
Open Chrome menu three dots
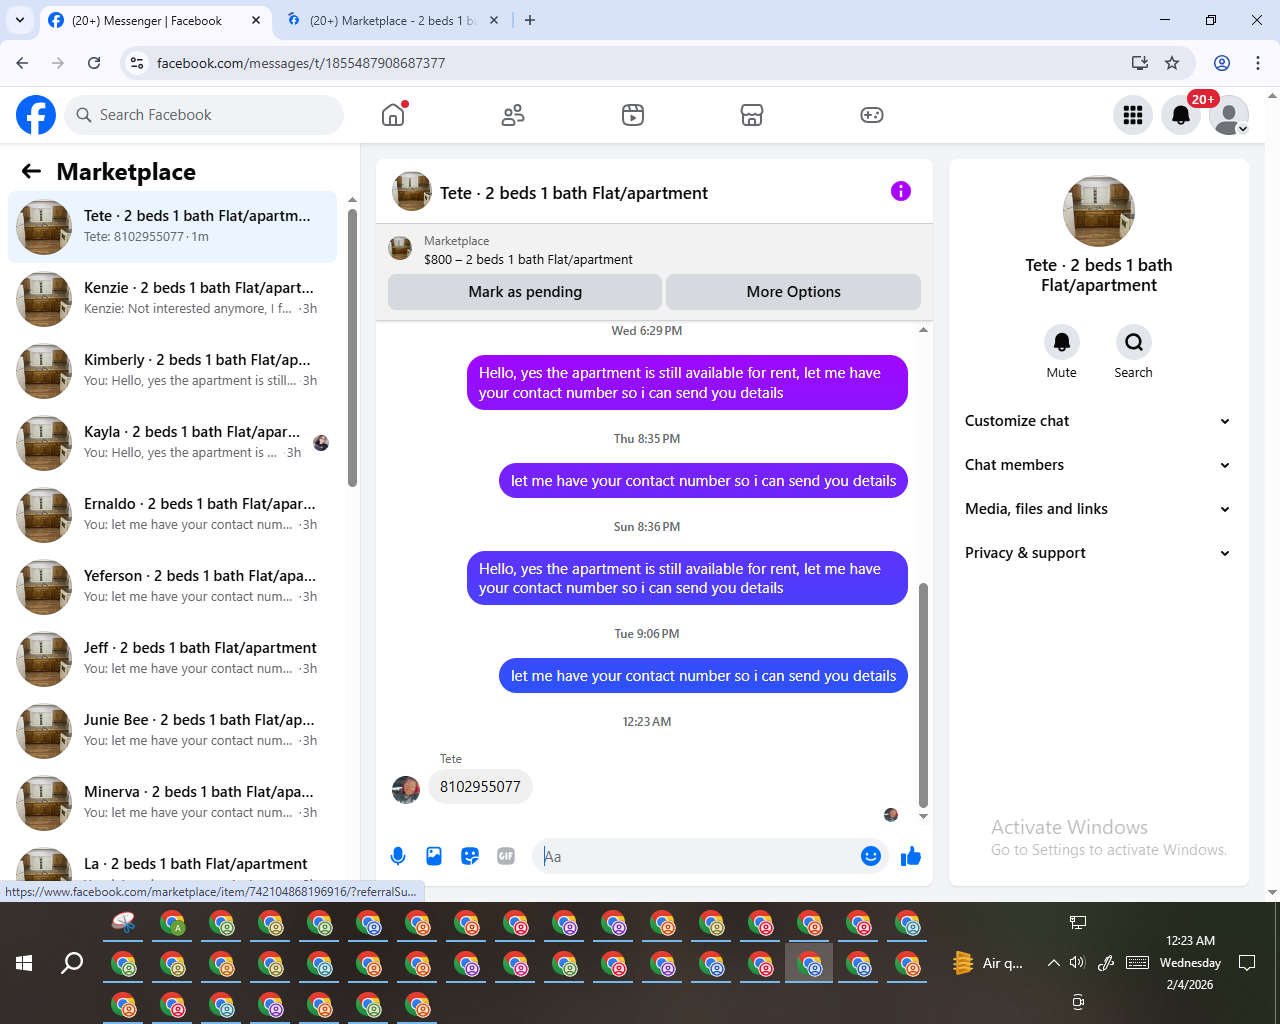[1258, 63]
